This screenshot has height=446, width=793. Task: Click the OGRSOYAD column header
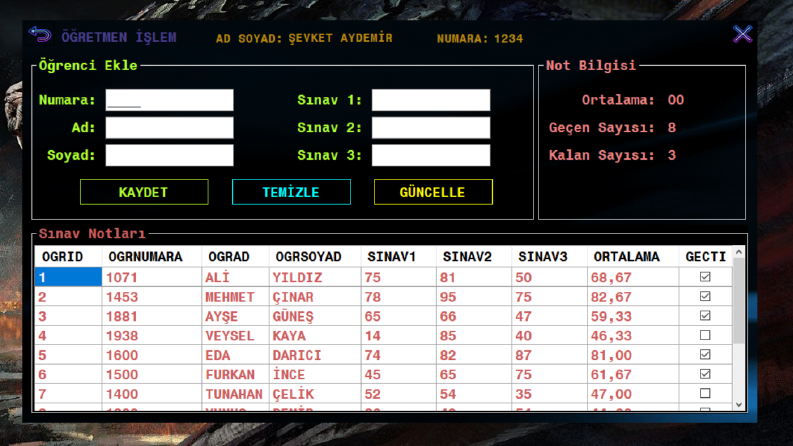(x=315, y=257)
